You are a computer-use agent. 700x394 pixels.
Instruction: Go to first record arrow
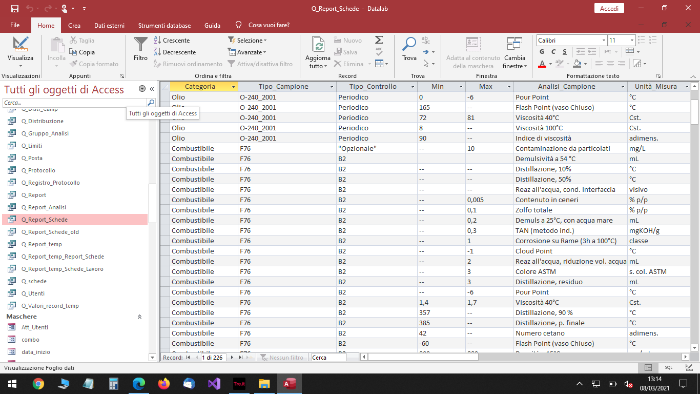(x=188, y=357)
